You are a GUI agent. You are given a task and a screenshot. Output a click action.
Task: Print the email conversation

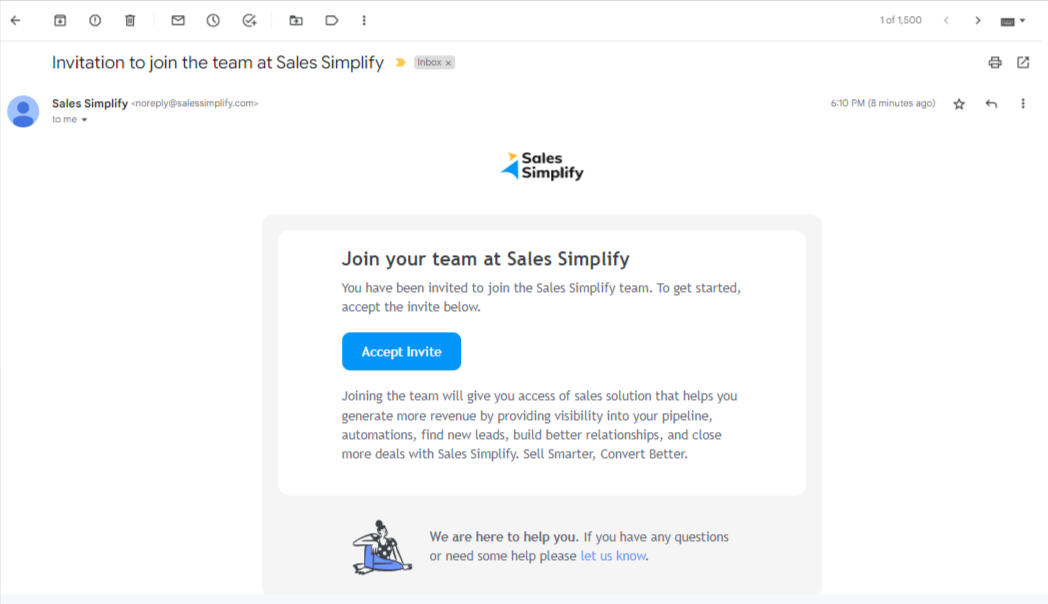(995, 62)
